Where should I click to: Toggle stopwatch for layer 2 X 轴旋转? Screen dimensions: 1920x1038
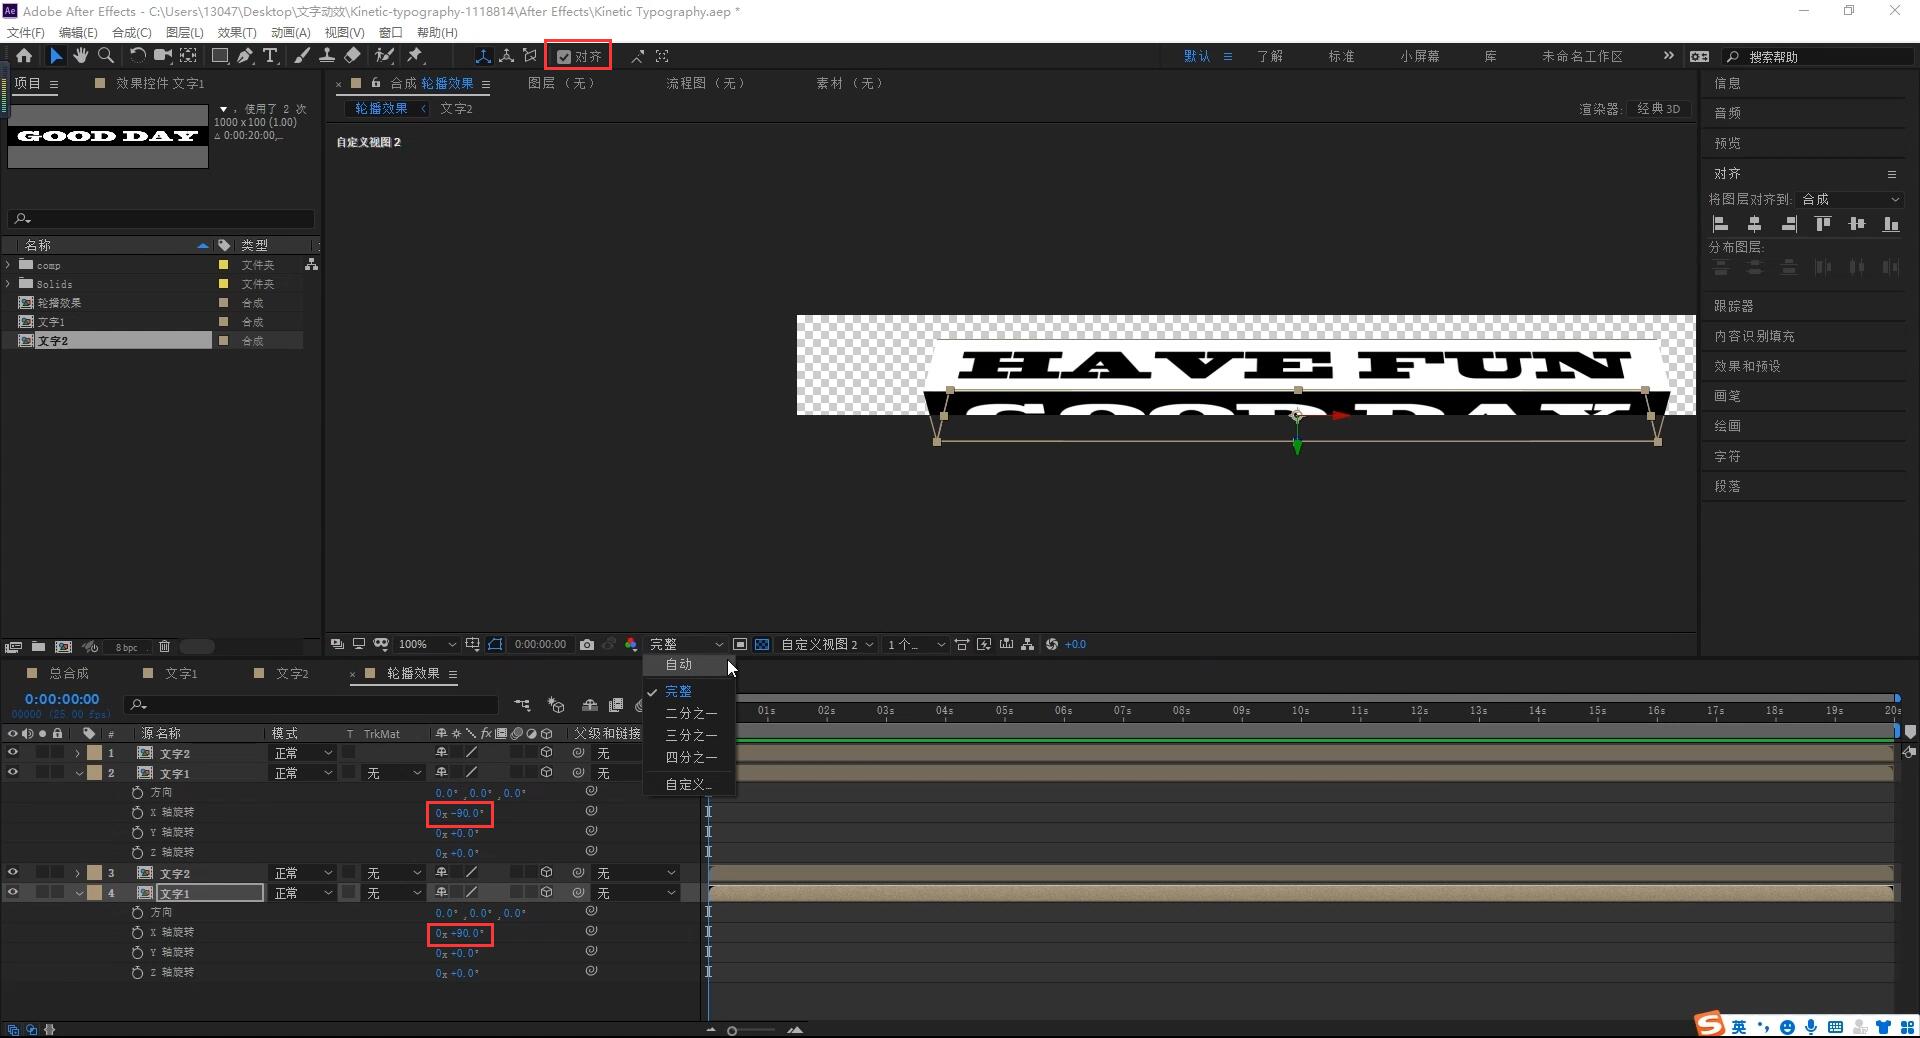[137, 813]
